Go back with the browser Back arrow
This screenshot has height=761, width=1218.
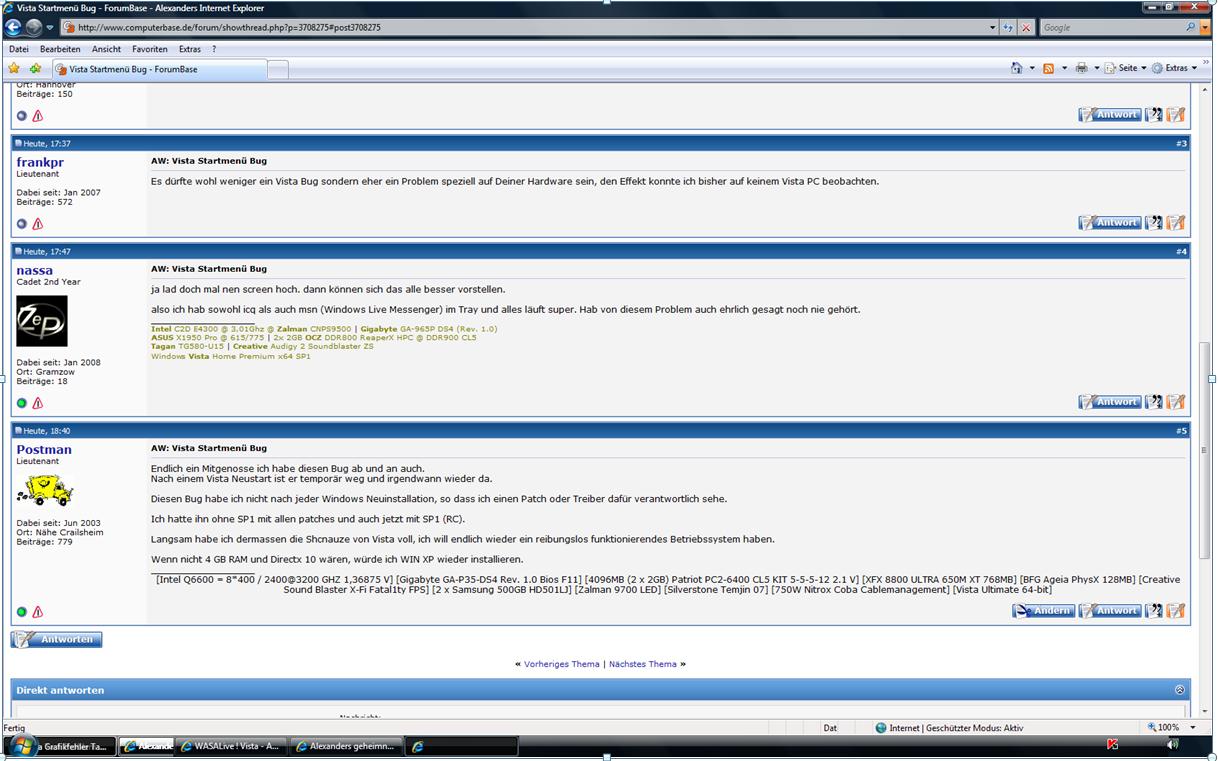13,27
